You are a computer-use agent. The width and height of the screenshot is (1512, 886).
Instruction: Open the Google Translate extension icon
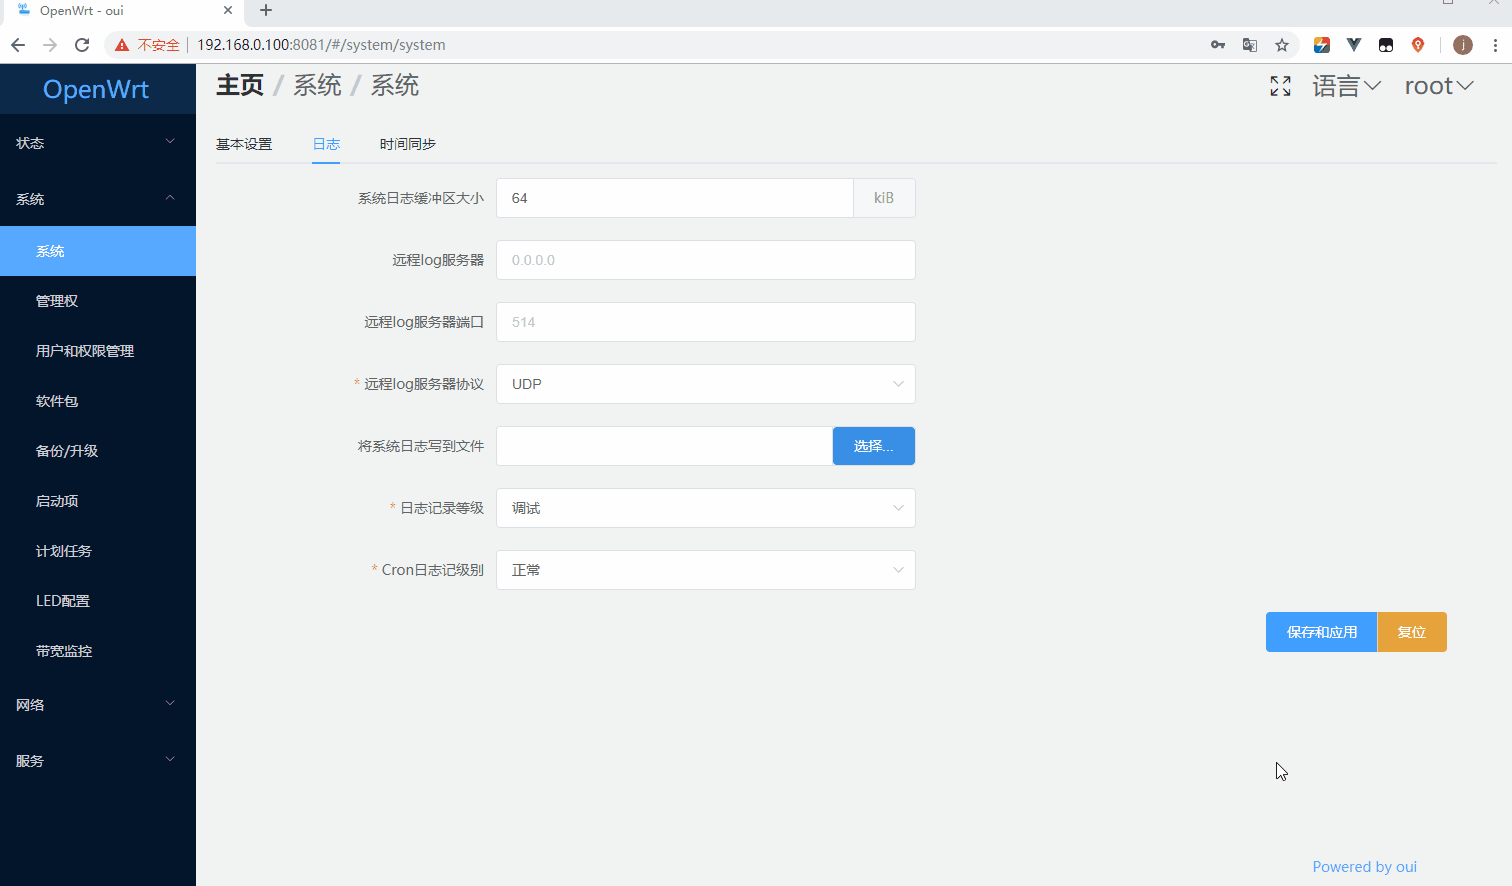pyautogui.click(x=1249, y=44)
